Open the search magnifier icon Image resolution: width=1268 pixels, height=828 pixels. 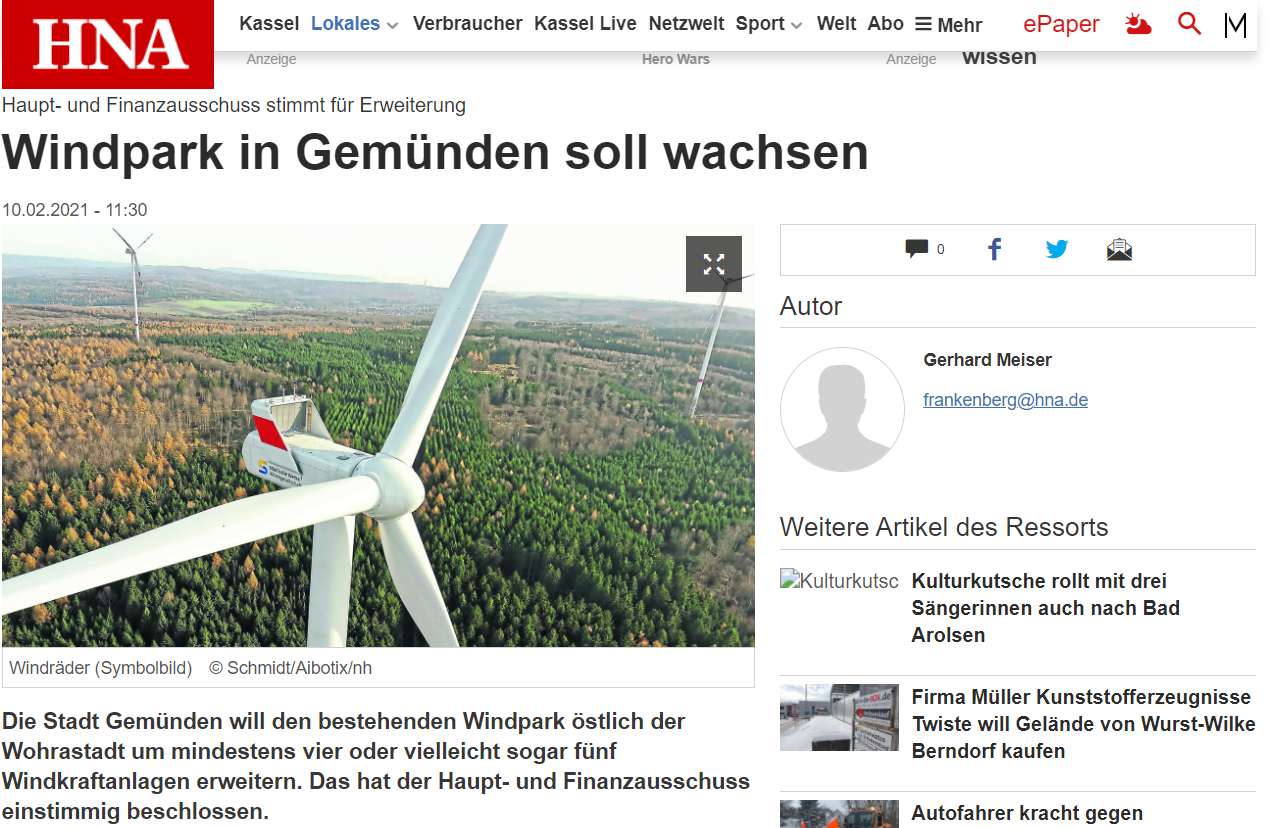(1189, 23)
